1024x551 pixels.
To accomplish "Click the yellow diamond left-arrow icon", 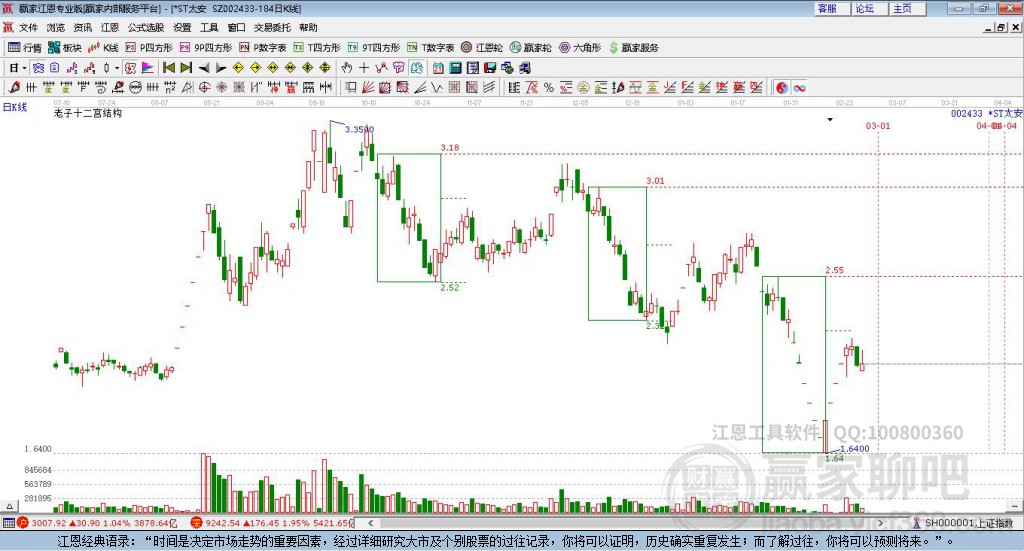I will pos(238,68).
